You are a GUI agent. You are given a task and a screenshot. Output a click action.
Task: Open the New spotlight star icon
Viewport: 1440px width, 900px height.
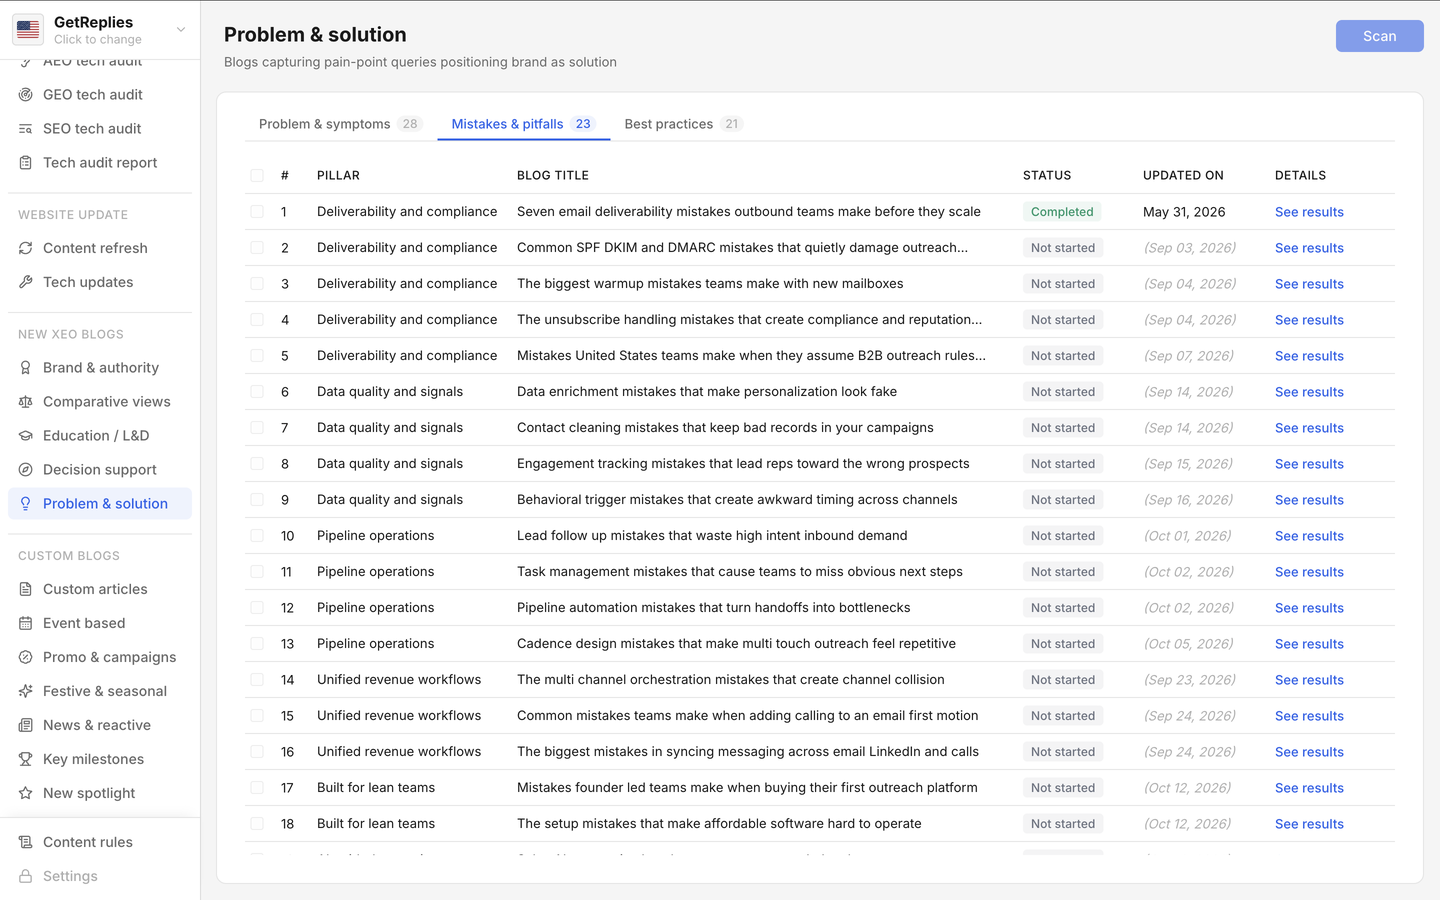point(26,793)
